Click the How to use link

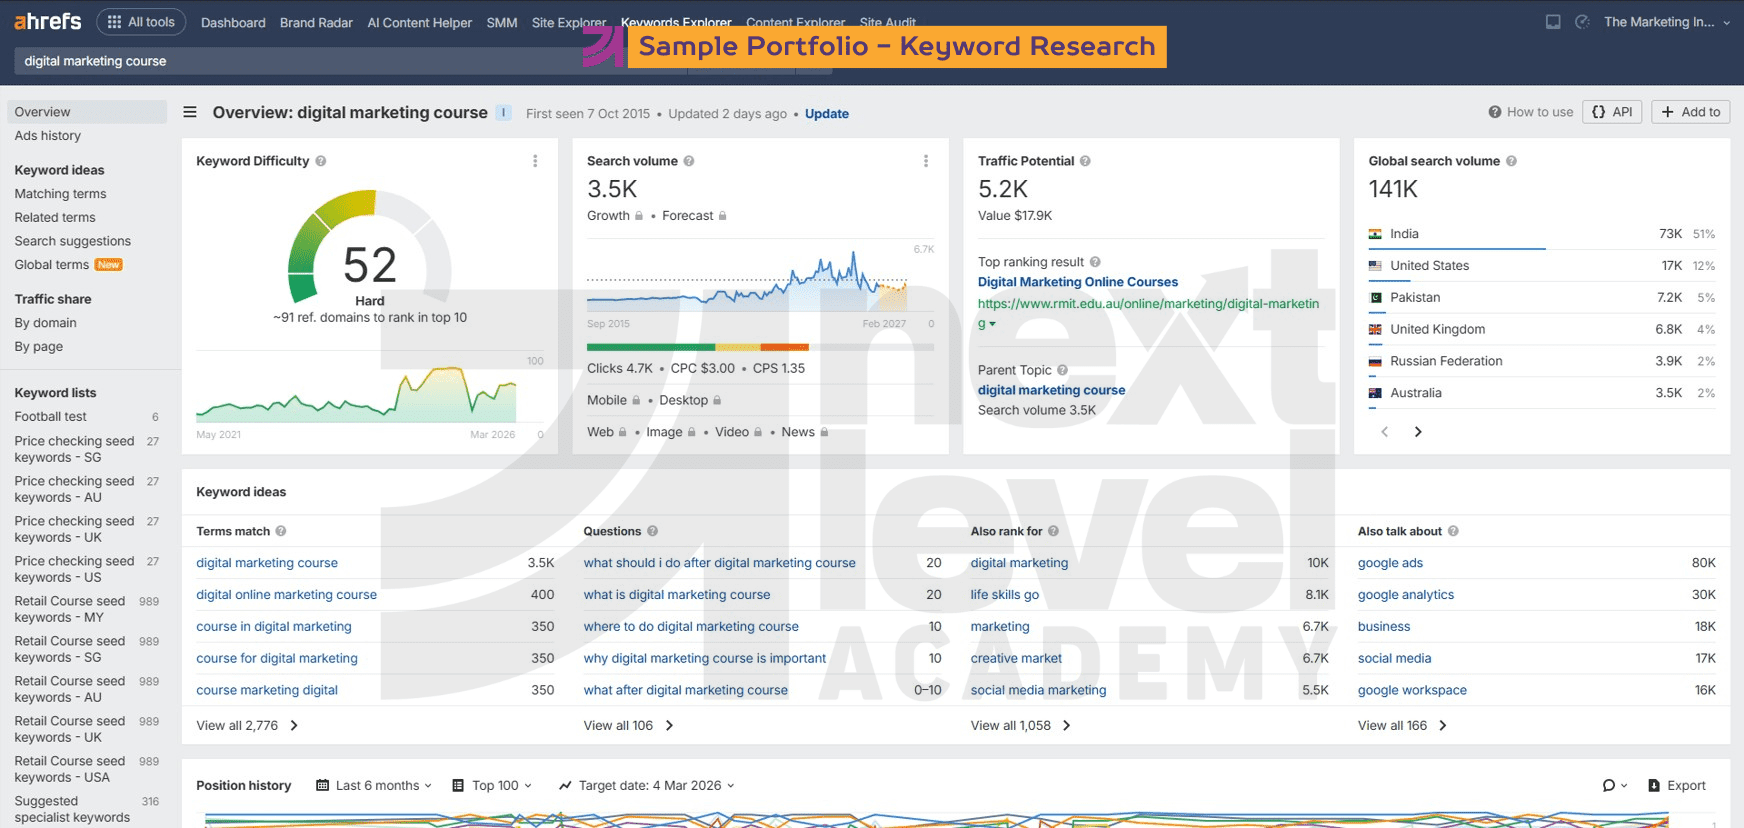1531,112
